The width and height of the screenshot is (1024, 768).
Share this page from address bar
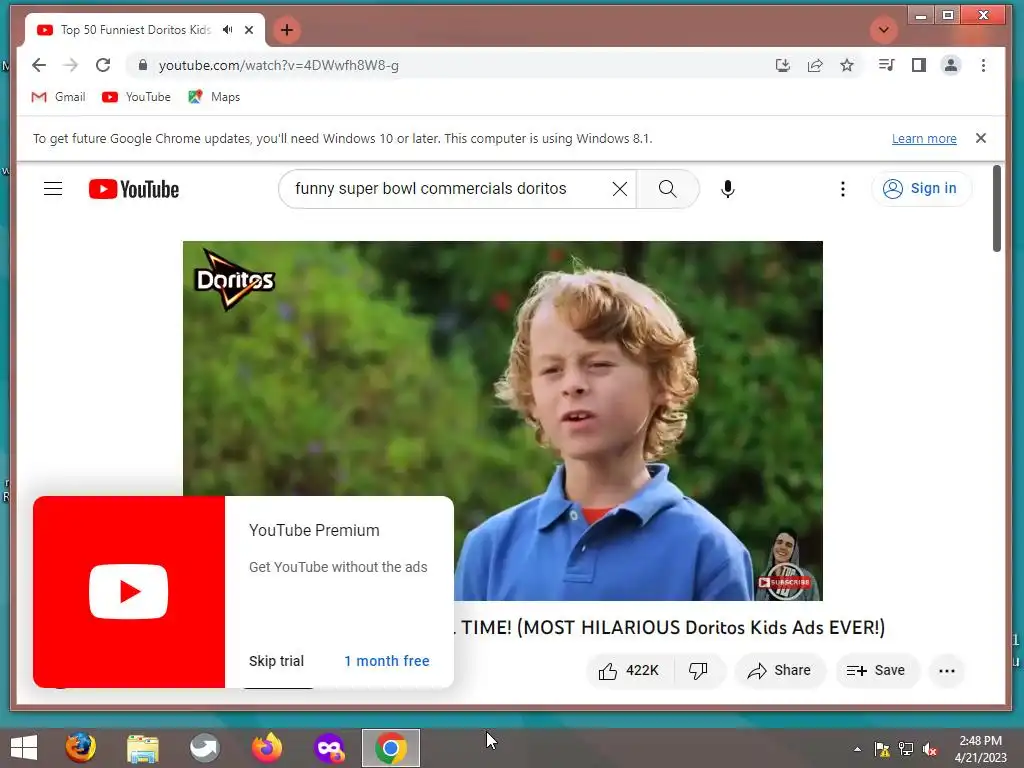[815, 65]
